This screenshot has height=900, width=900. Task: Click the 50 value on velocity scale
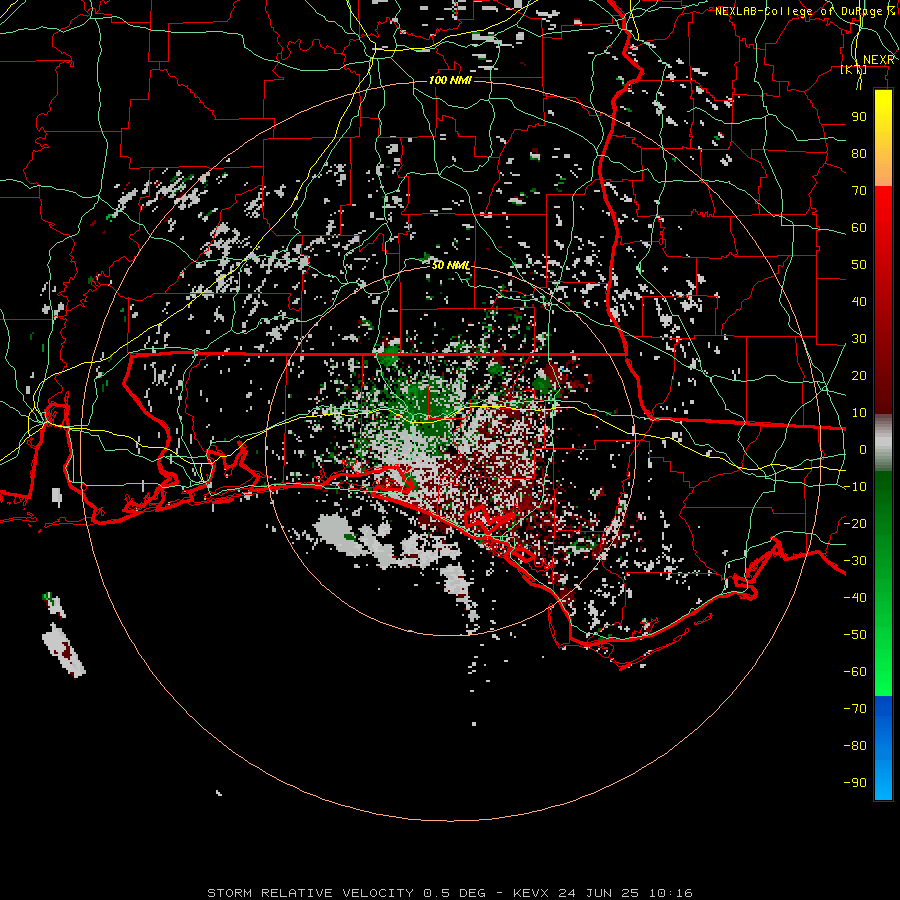click(x=859, y=265)
